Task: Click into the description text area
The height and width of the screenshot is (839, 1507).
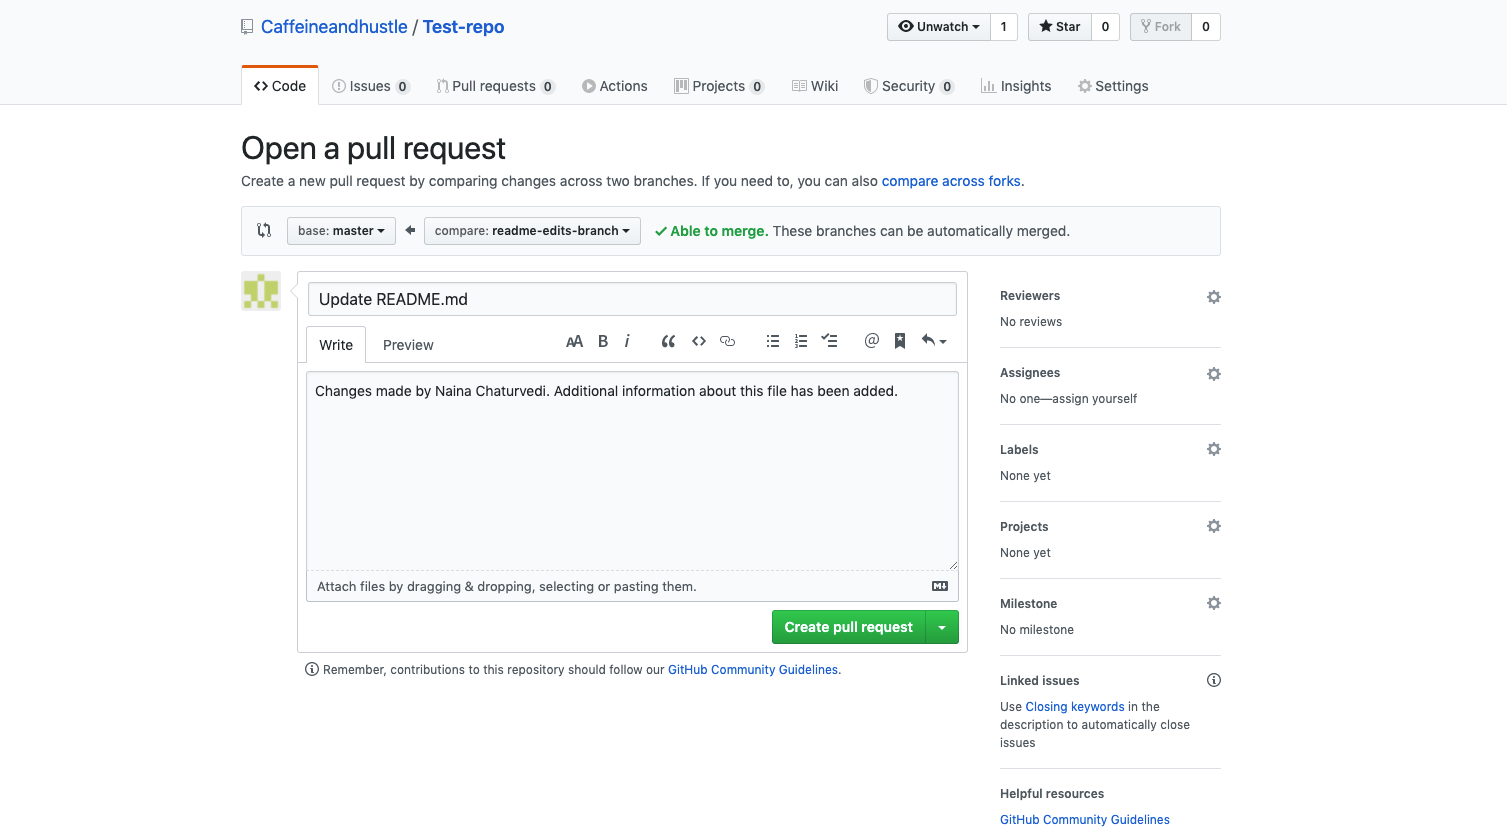Action: click(632, 471)
